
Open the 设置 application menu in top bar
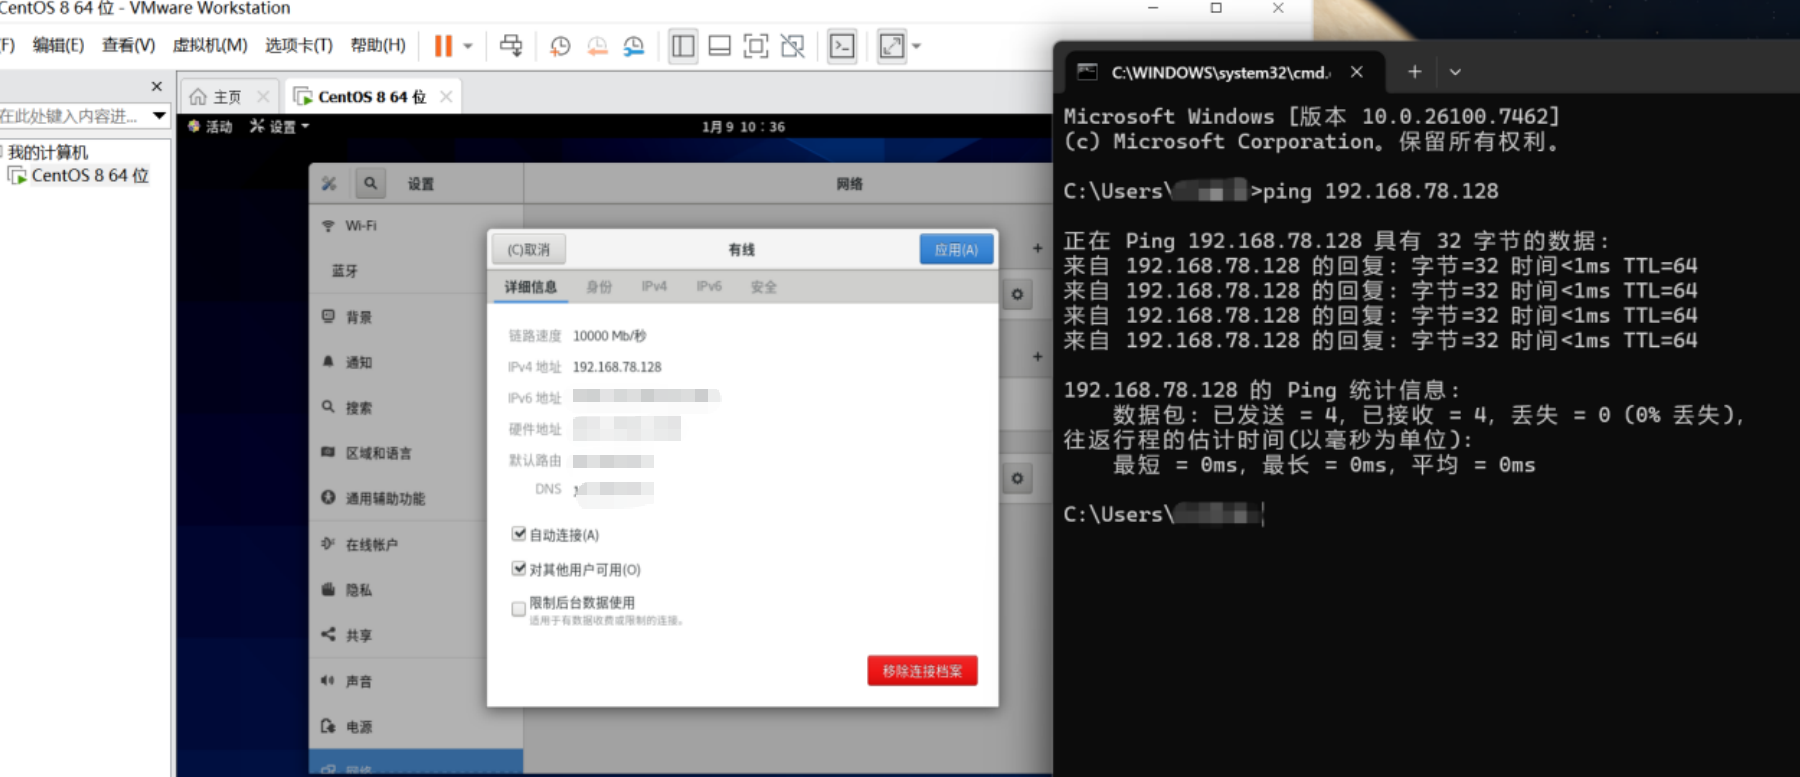point(280,127)
